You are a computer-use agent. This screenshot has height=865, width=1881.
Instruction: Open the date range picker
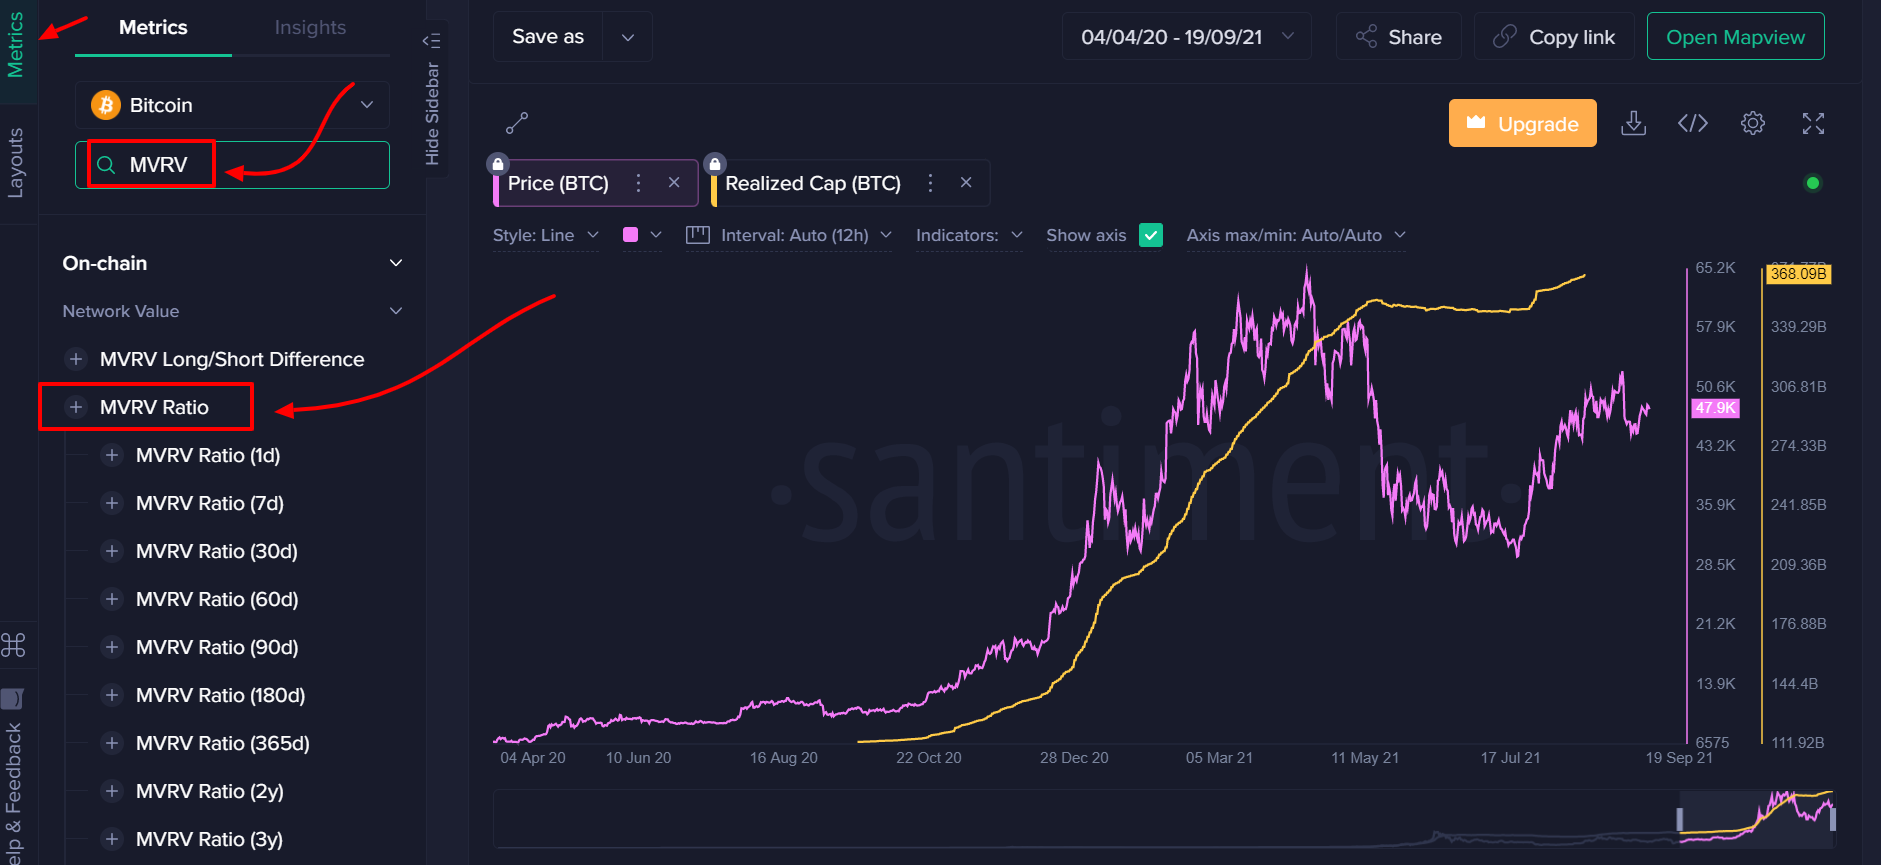(1187, 37)
